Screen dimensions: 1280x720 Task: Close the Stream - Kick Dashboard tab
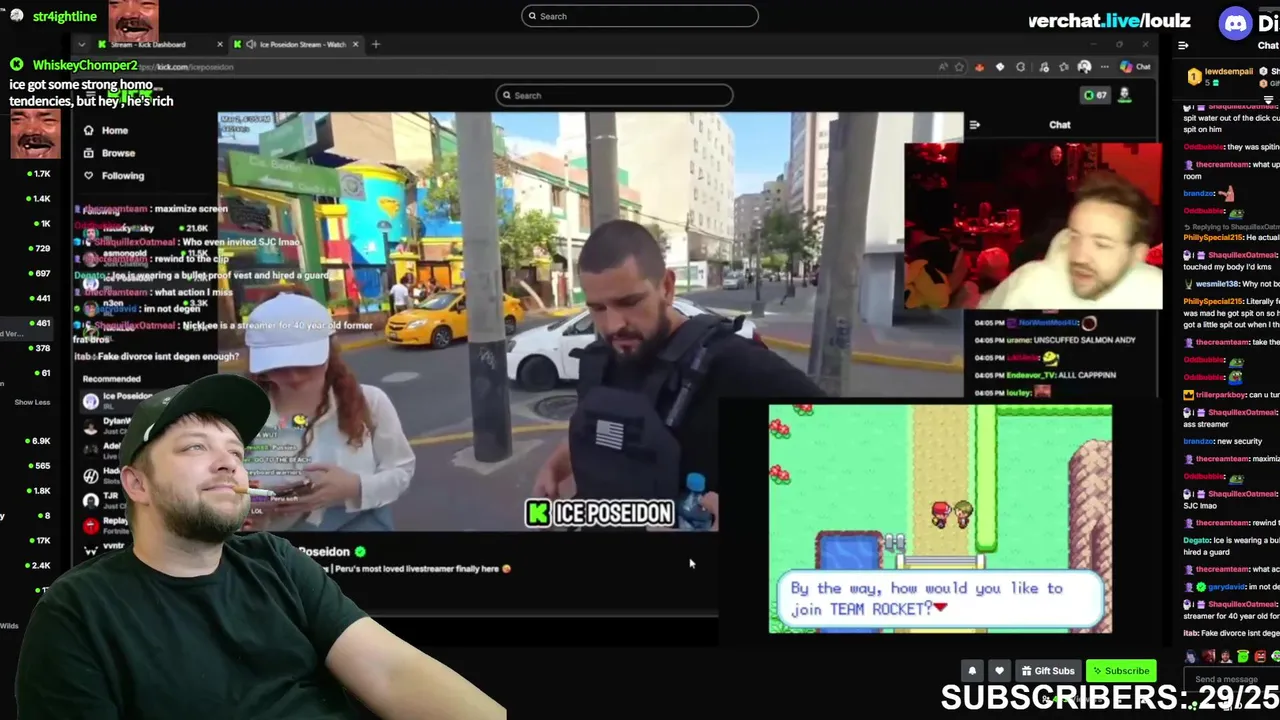[220, 44]
